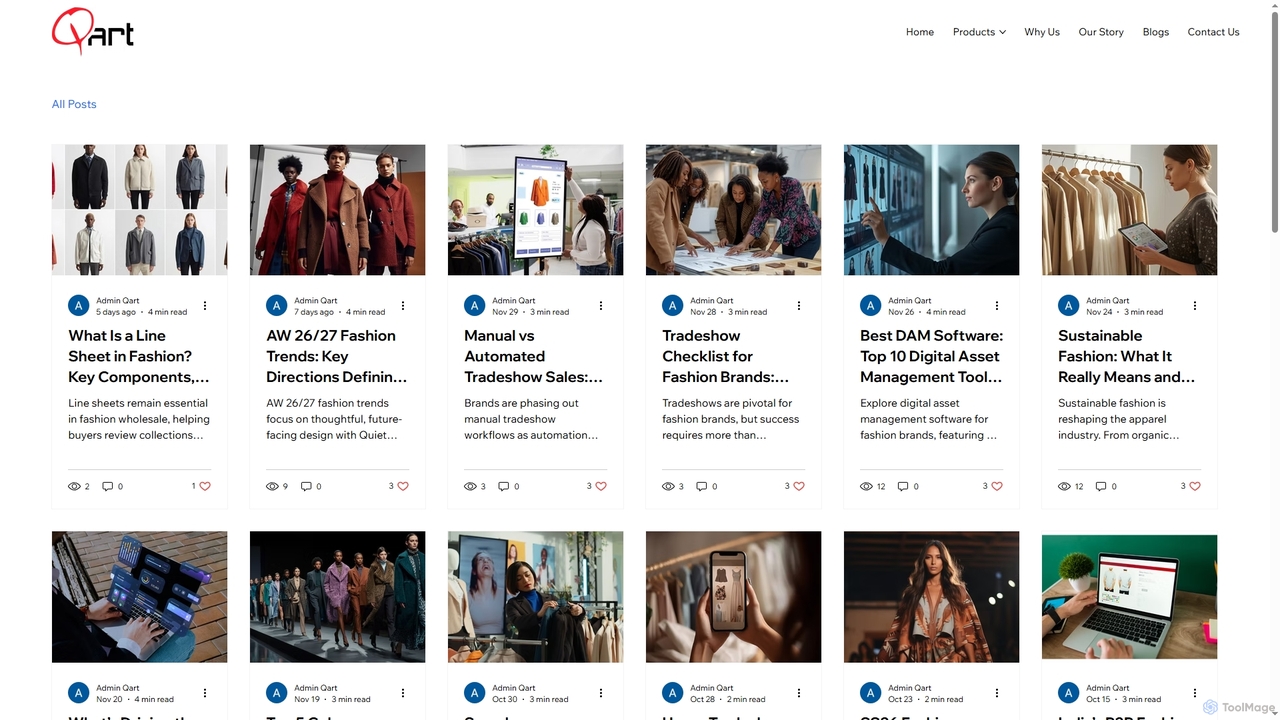Open more actions on the Nov 19 post

[403, 693]
